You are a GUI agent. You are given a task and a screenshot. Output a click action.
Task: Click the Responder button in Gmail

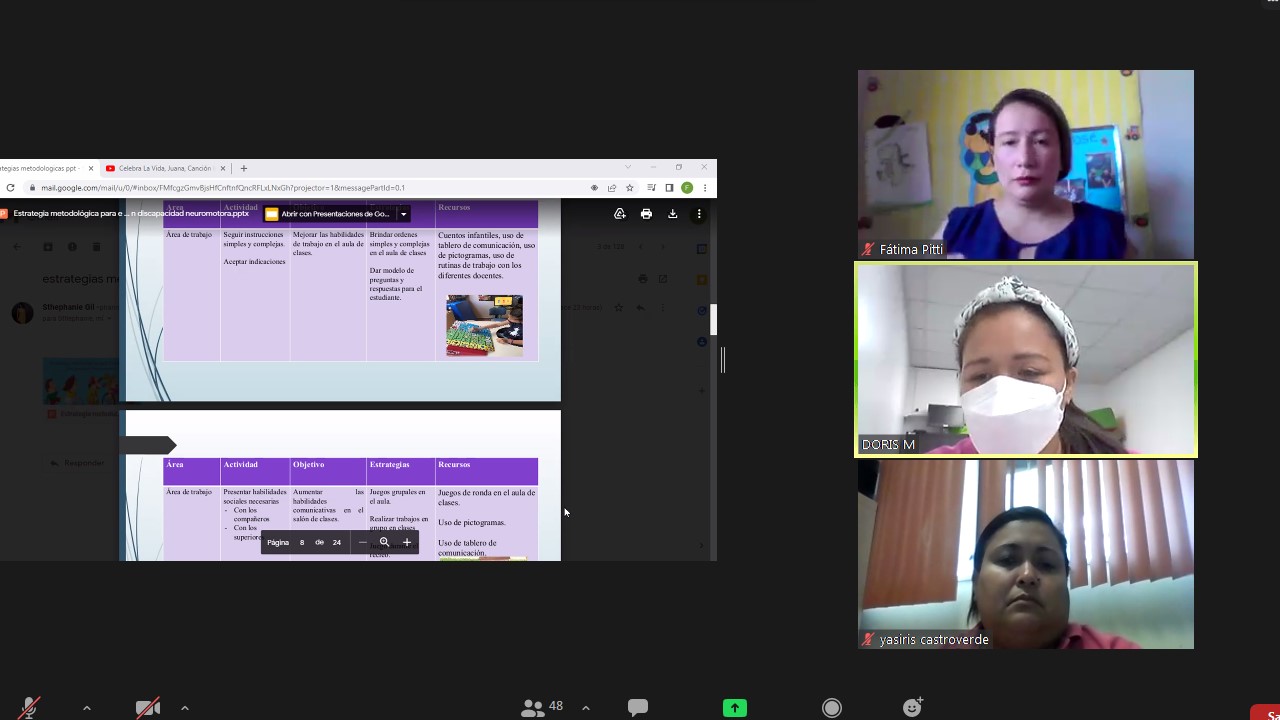coord(77,463)
